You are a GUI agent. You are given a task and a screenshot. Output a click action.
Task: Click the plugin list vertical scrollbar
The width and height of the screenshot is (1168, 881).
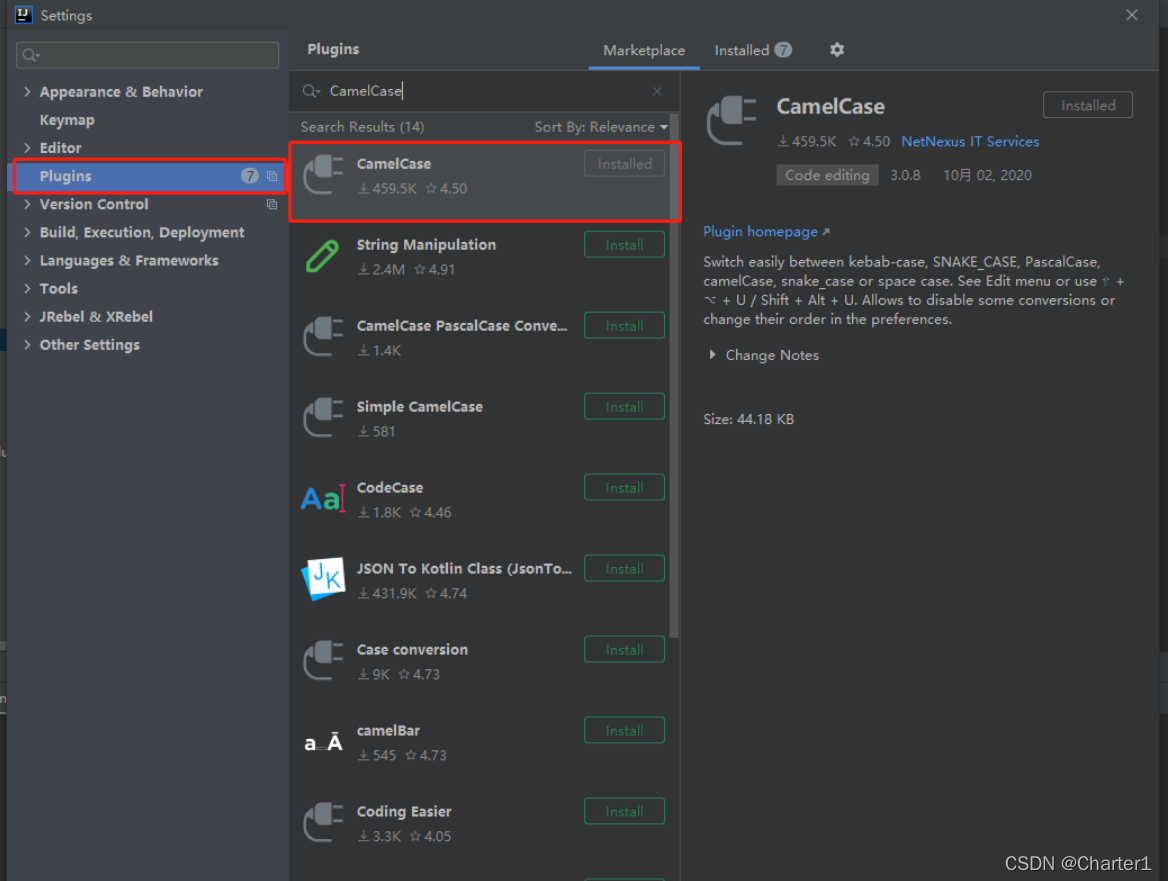pyautogui.click(x=673, y=376)
